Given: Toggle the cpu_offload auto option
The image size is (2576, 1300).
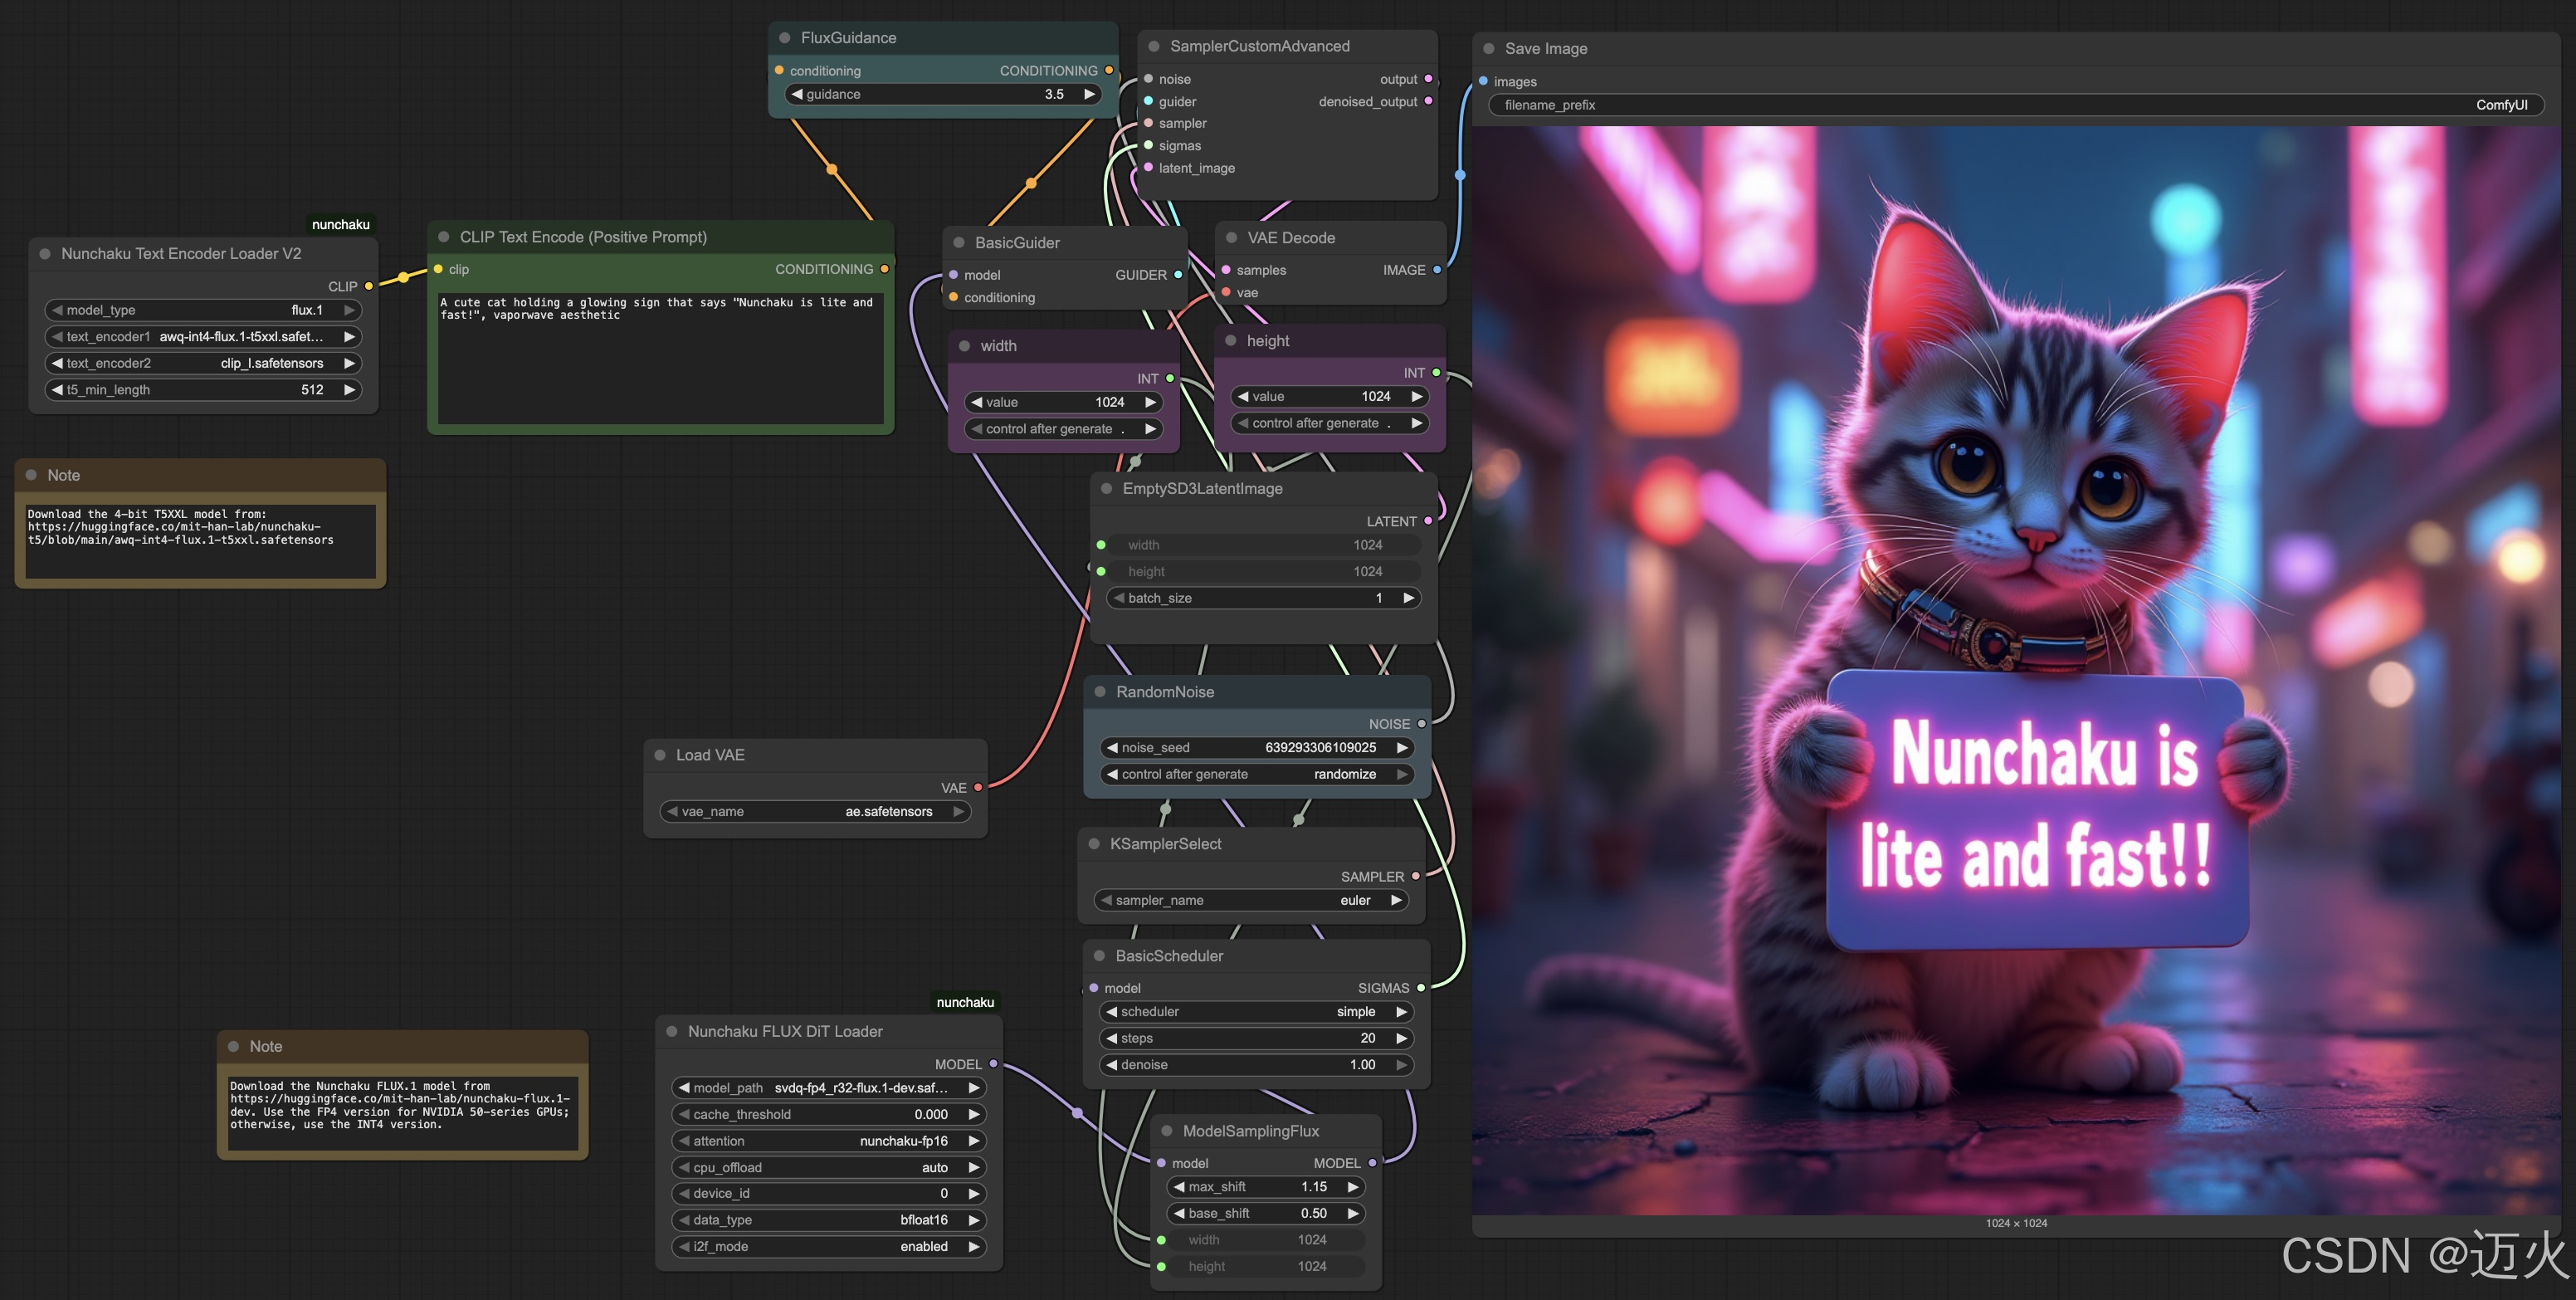Looking at the screenshot, I should coord(828,1167).
